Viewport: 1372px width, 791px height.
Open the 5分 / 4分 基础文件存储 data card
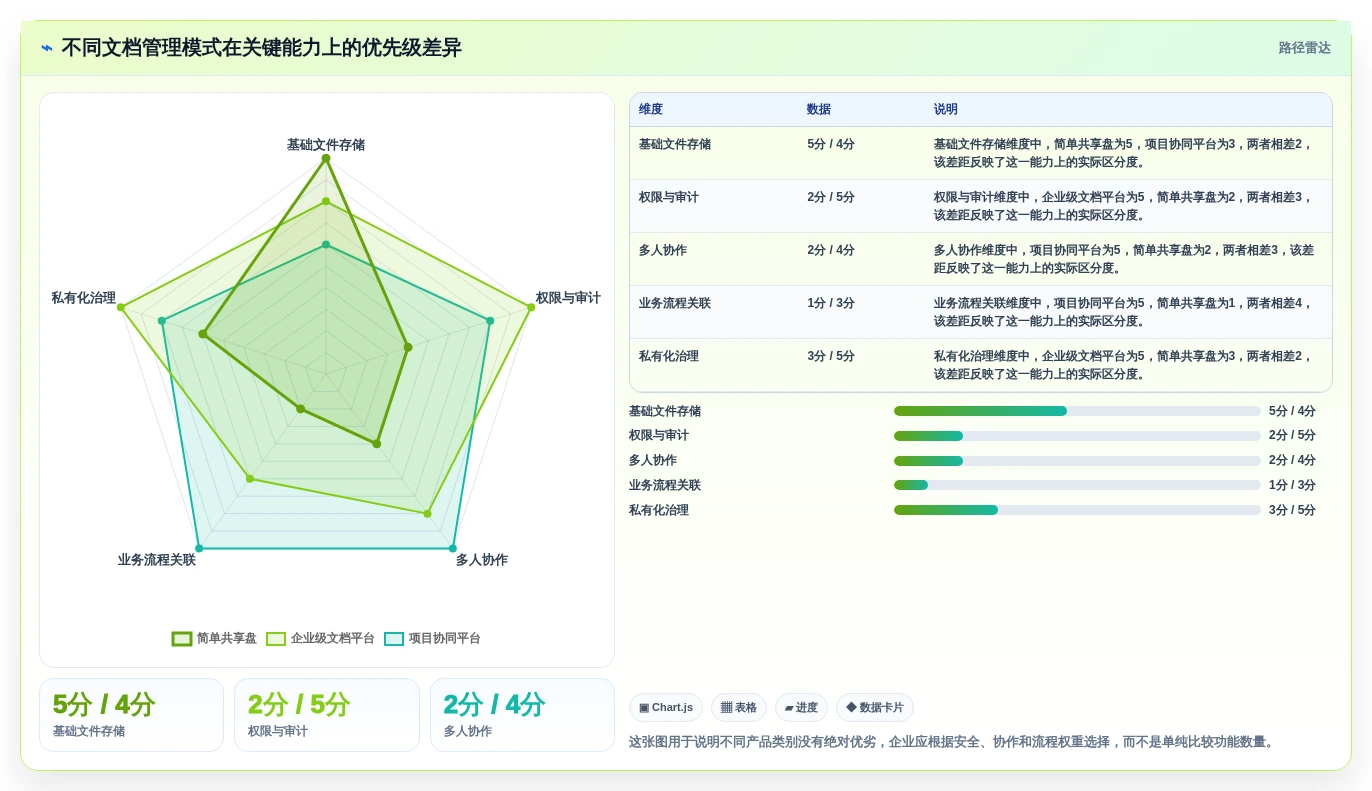(131, 715)
